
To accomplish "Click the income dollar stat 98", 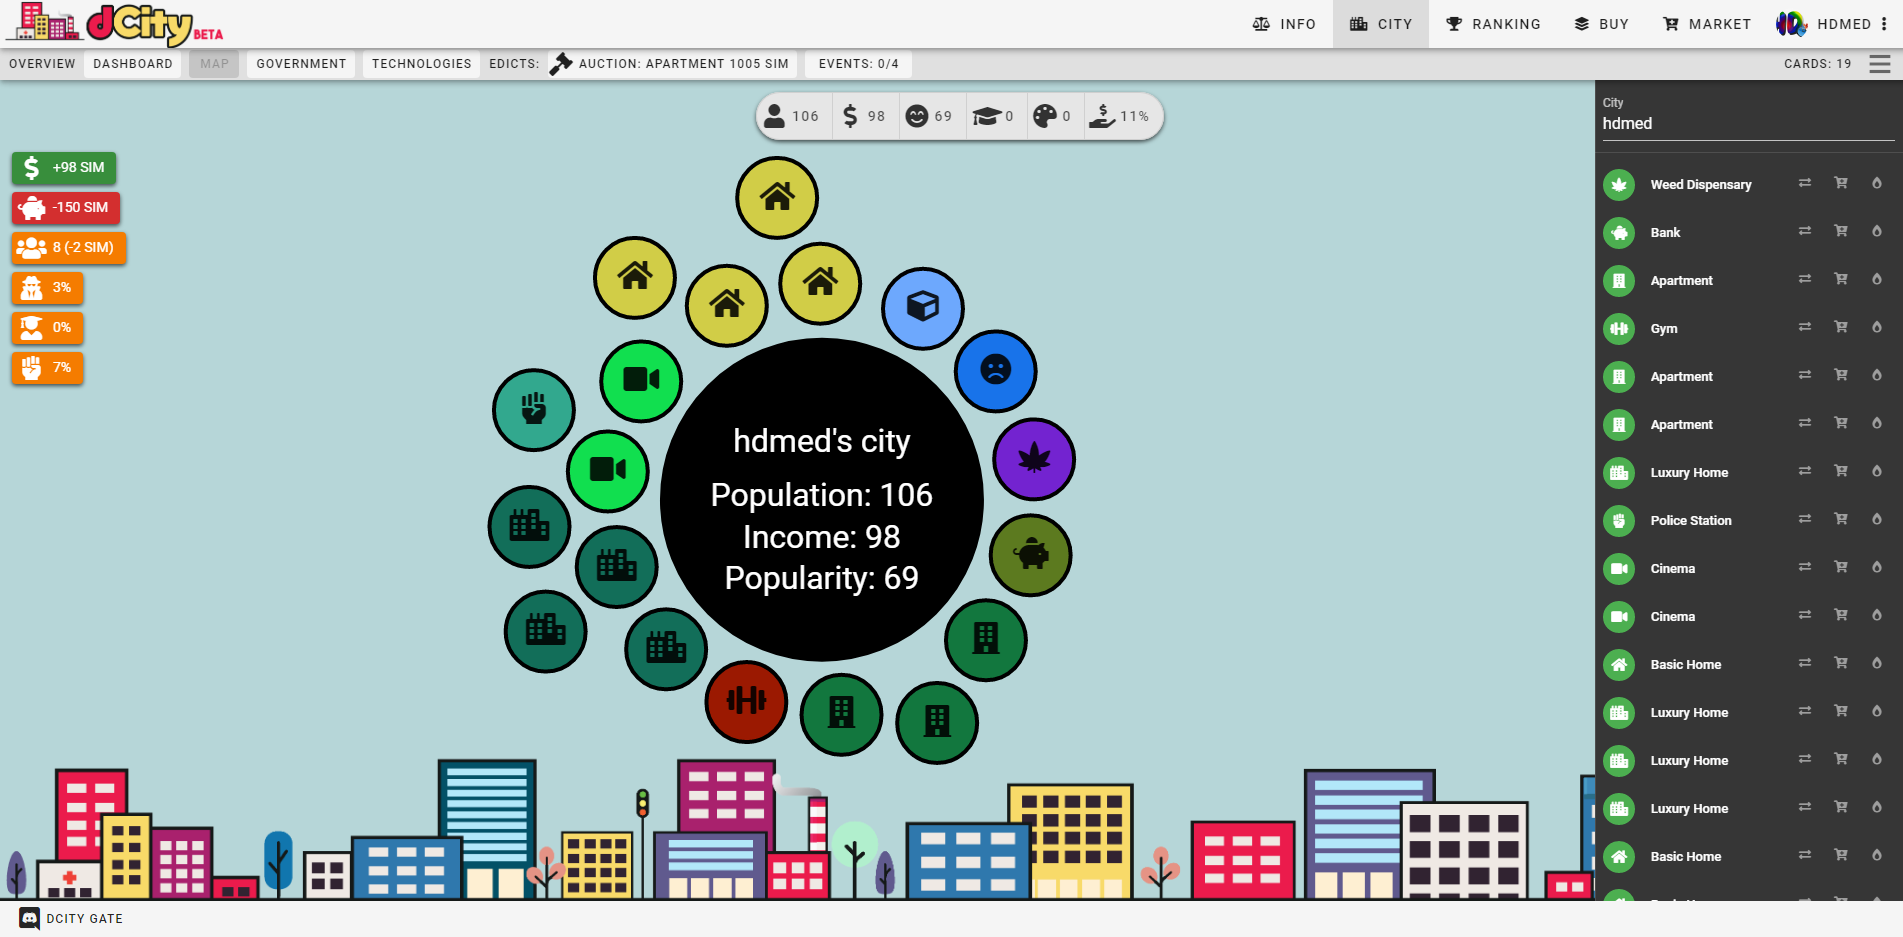I will click(864, 117).
